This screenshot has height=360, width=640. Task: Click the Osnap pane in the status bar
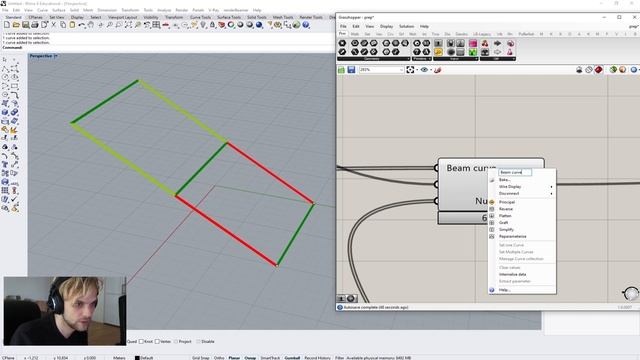[x=250, y=358]
